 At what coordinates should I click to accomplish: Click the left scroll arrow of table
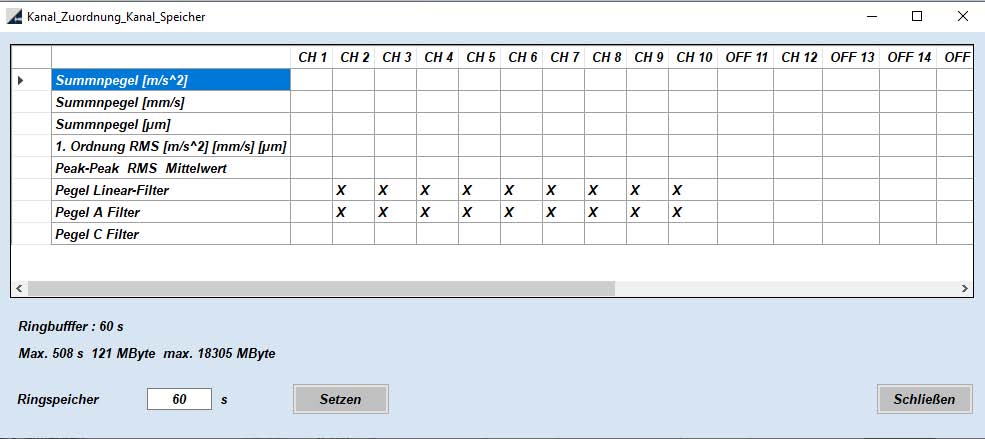[x=19, y=288]
